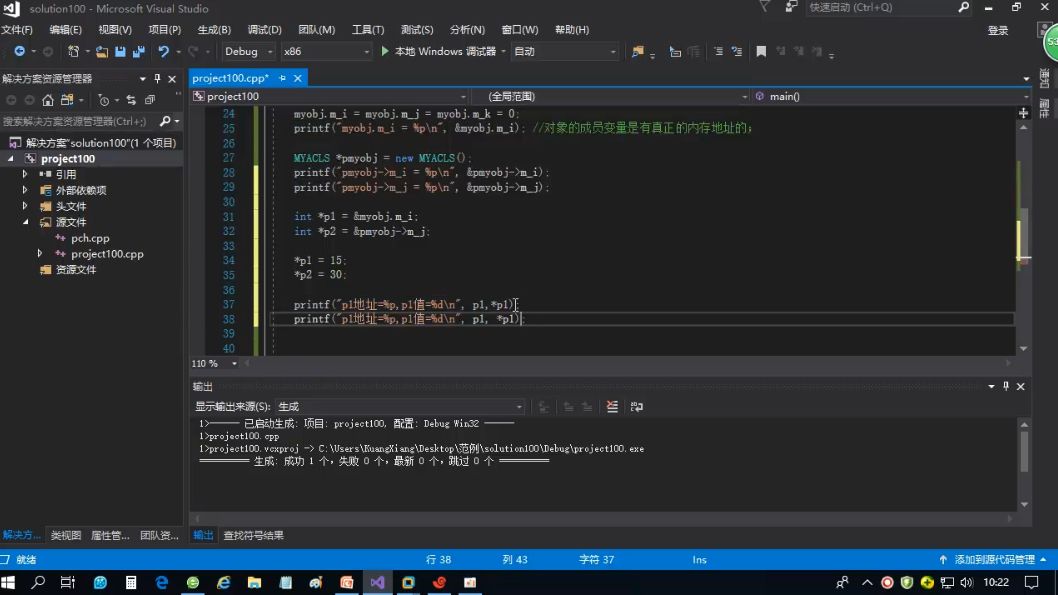The image size is (1058, 595).
Task: Open the debugger target dropdown arrow
Action: pyautogui.click(x=503, y=51)
